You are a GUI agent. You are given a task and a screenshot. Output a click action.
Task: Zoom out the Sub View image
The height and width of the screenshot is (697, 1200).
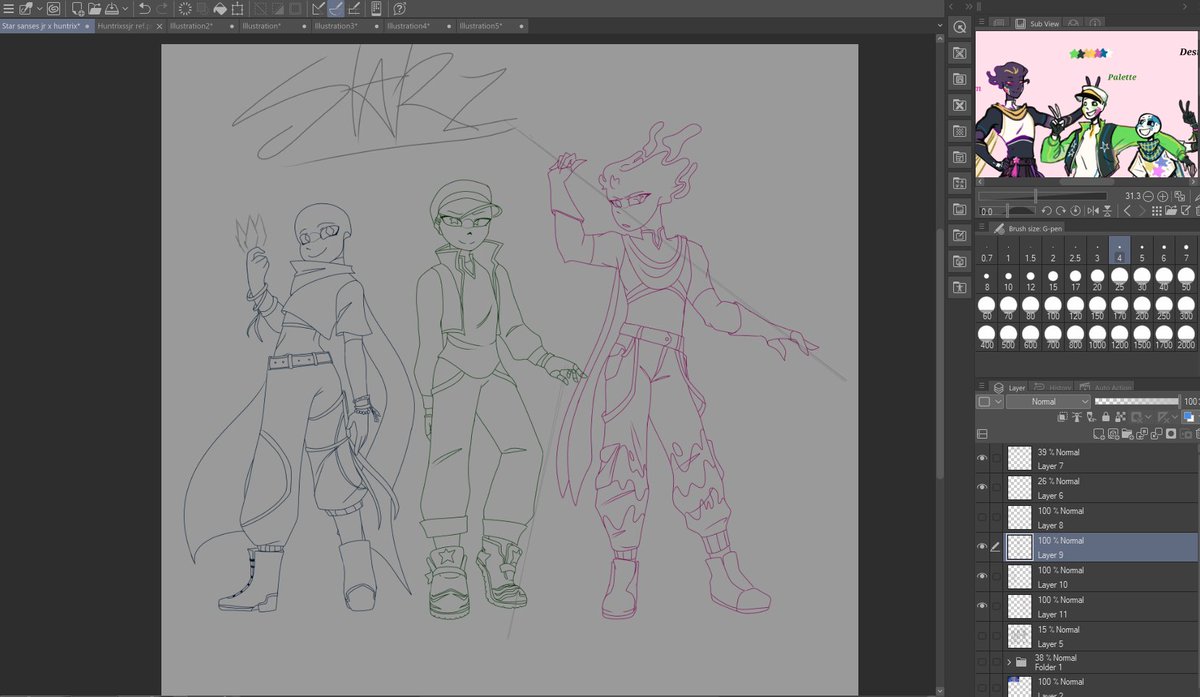1148,196
